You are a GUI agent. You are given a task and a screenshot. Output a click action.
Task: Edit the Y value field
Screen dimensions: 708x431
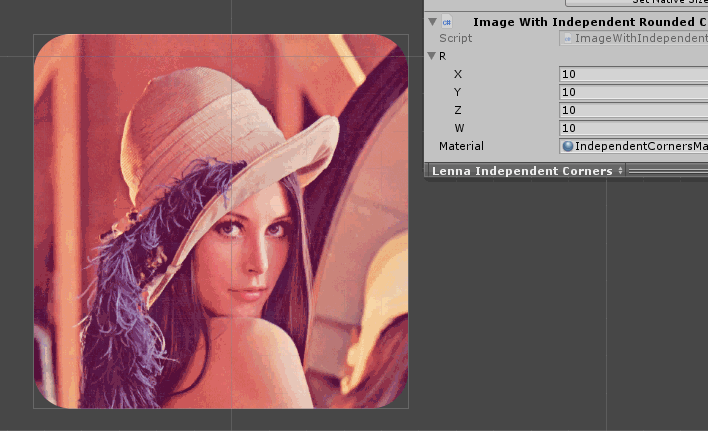point(633,92)
